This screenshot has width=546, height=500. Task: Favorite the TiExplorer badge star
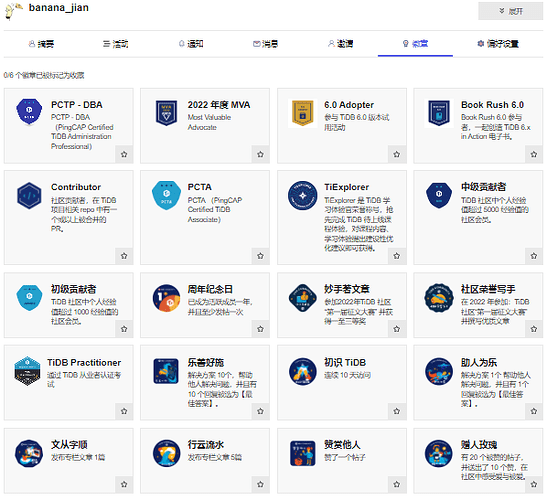(397, 256)
